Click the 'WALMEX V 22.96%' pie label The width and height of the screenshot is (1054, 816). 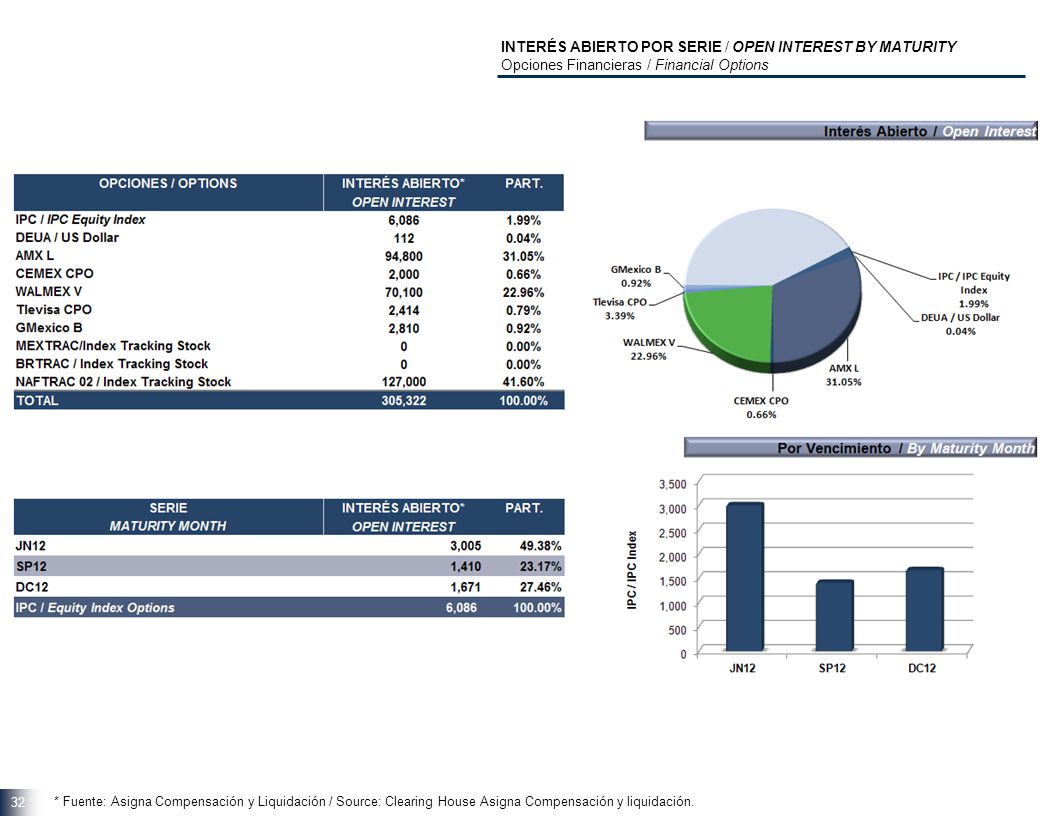(x=649, y=350)
